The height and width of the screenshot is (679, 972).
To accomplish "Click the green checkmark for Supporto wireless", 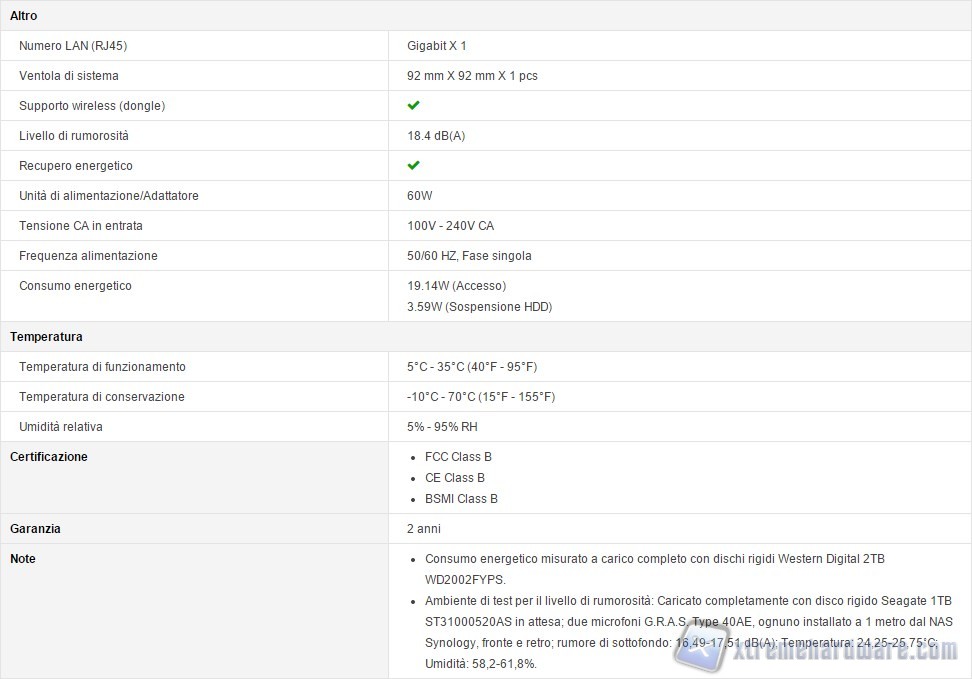I will coord(413,105).
